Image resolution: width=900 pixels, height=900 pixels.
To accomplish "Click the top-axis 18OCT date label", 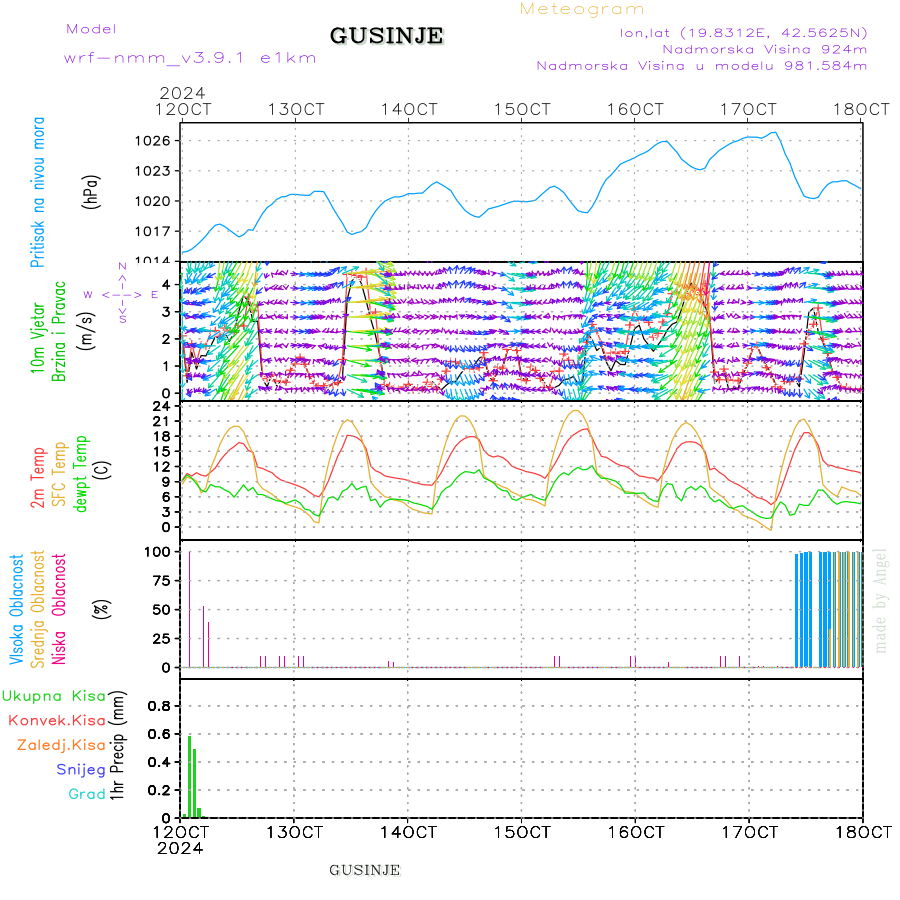I will (x=861, y=110).
